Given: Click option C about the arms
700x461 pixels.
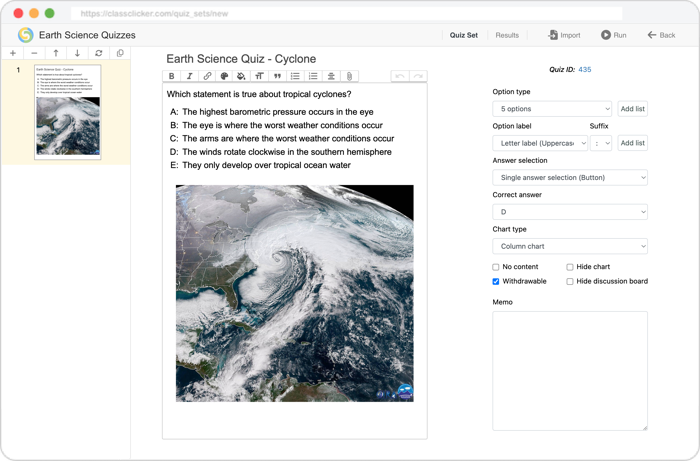Looking at the screenshot, I should point(282,139).
